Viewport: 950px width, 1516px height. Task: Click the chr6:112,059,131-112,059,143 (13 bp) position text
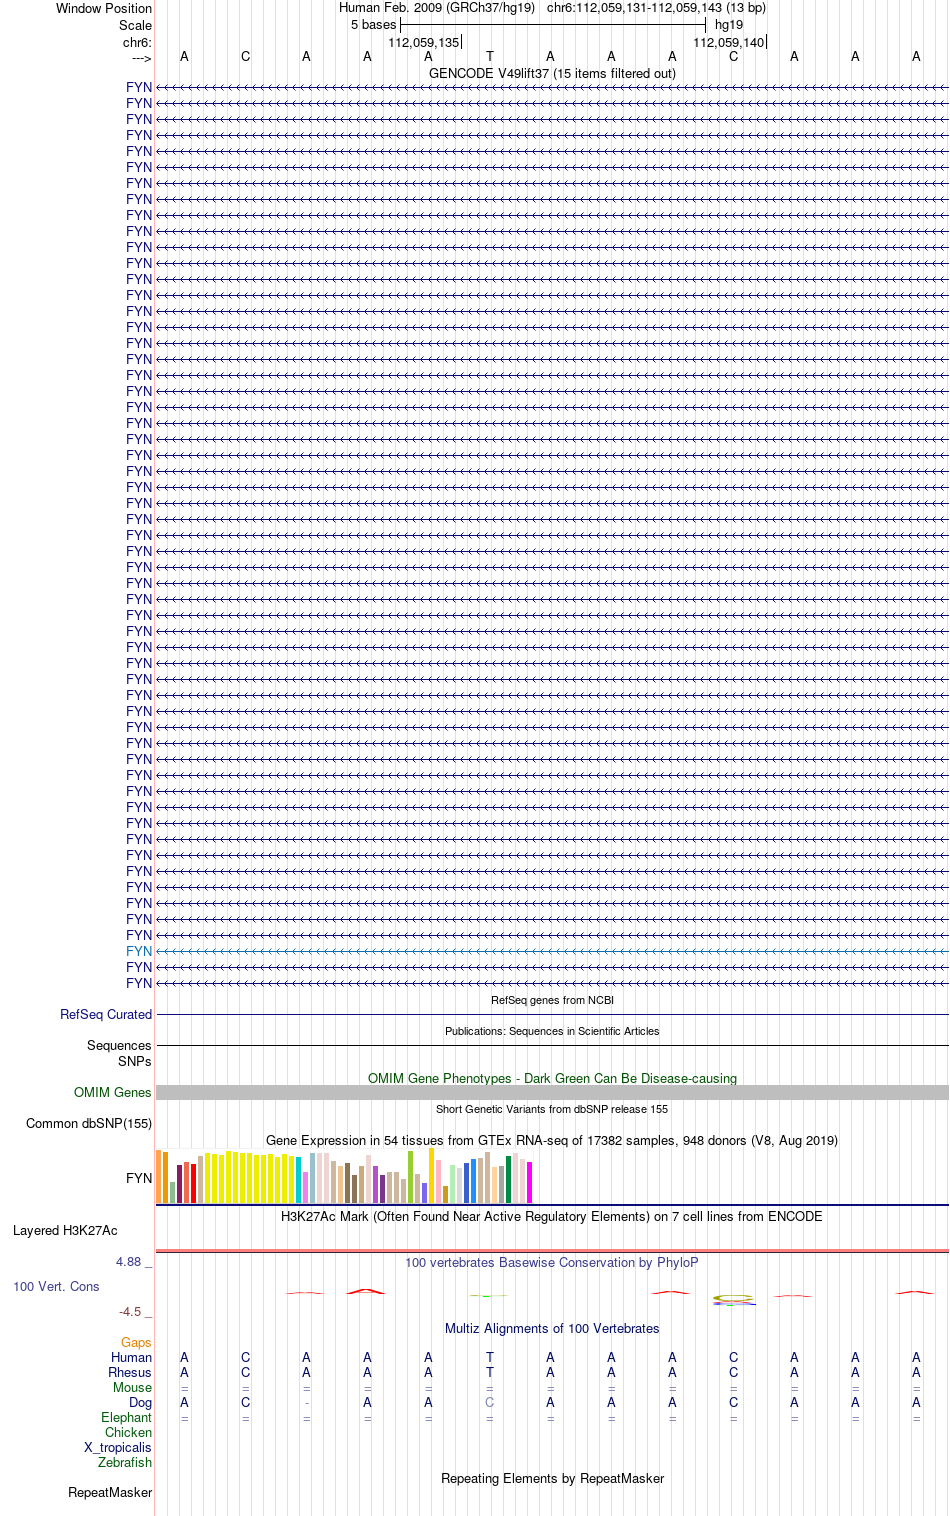656,8
